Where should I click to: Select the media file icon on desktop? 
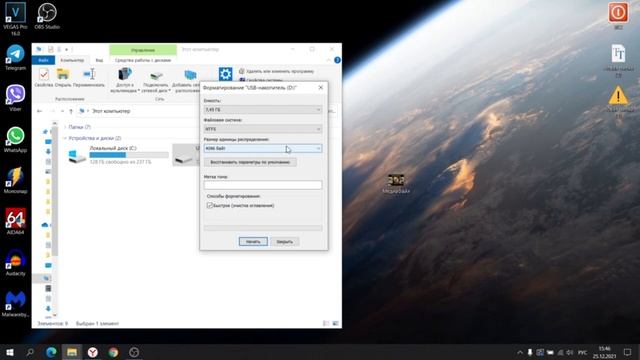click(396, 183)
